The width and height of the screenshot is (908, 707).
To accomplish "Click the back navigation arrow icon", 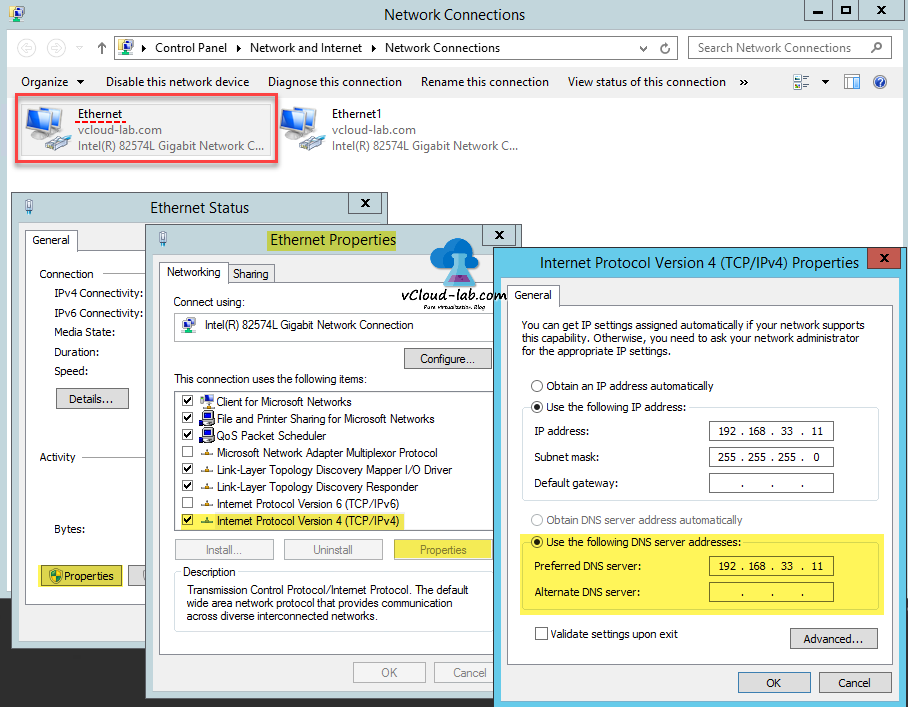I will coord(26,47).
